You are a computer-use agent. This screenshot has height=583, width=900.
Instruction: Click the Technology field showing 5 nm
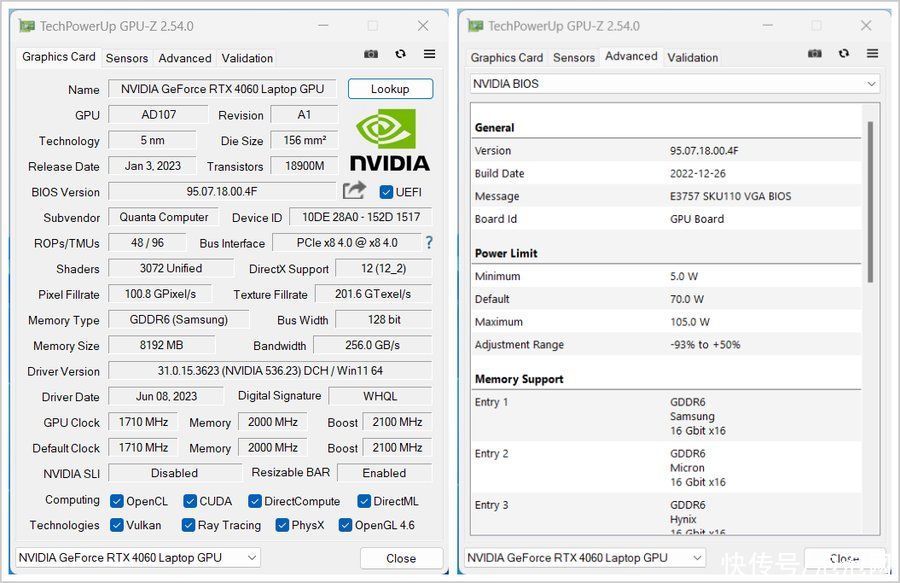point(152,141)
